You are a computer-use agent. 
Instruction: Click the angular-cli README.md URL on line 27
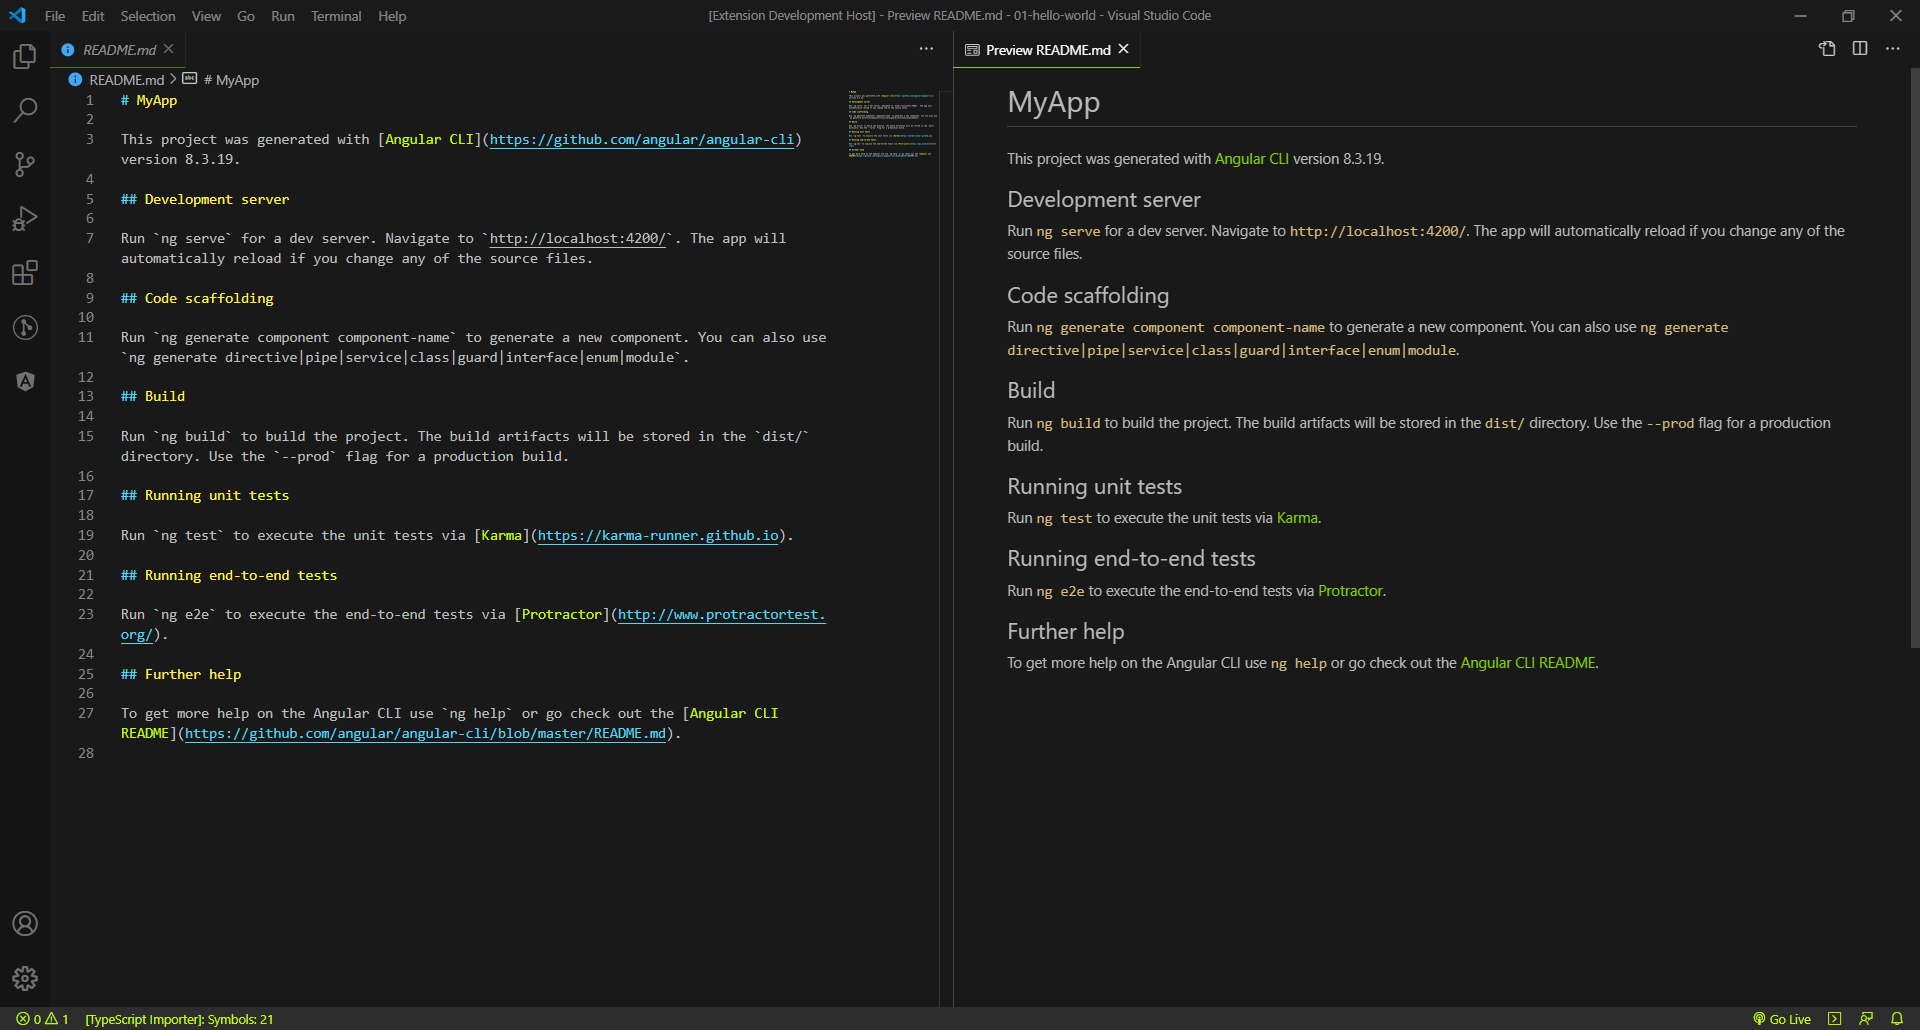425,734
